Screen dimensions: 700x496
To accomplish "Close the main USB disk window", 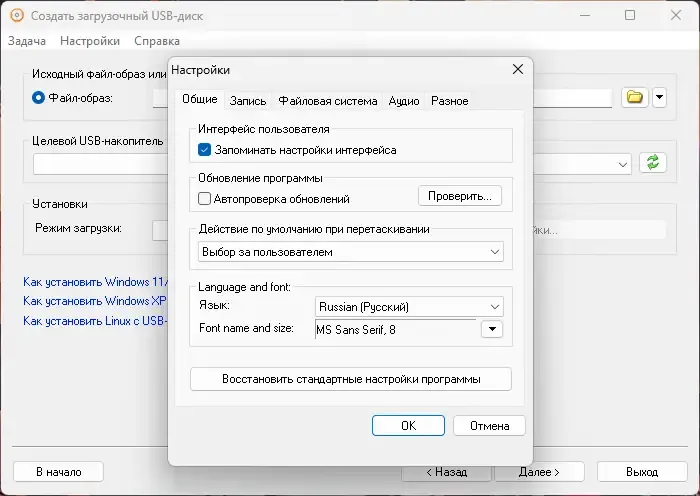I will click(x=676, y=15).
